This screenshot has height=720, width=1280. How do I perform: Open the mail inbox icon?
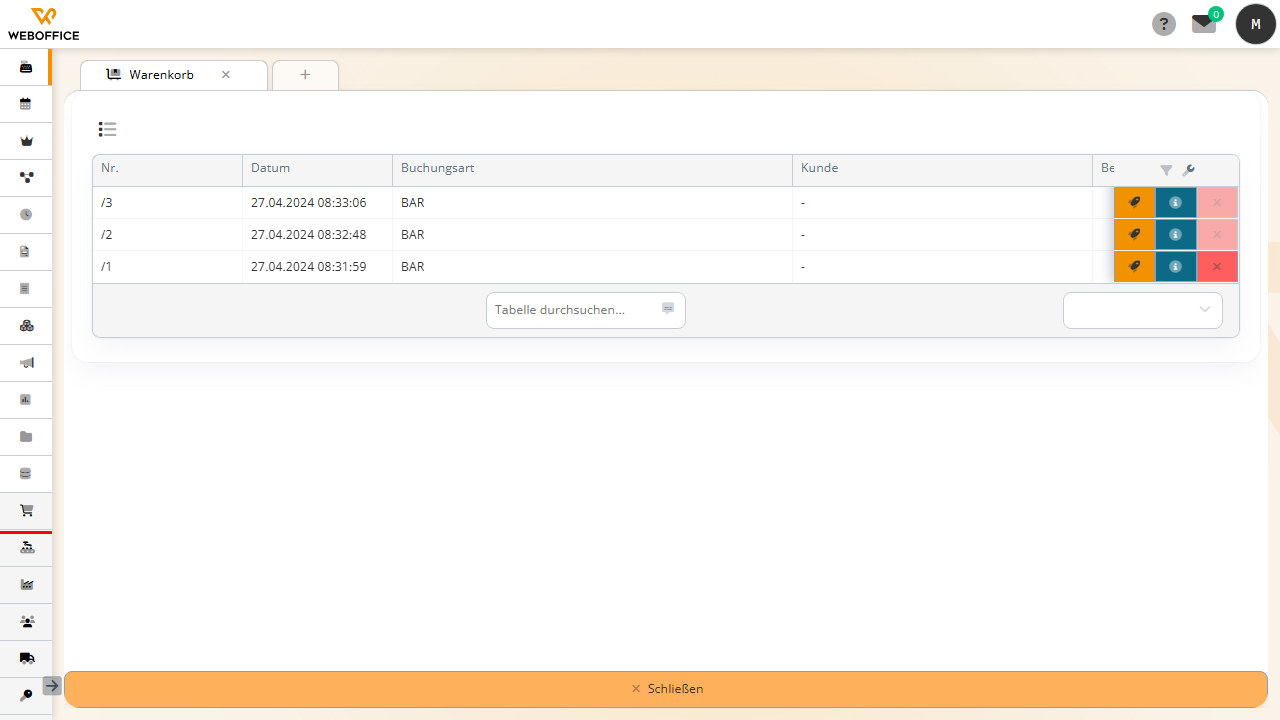coord(1204,24)
